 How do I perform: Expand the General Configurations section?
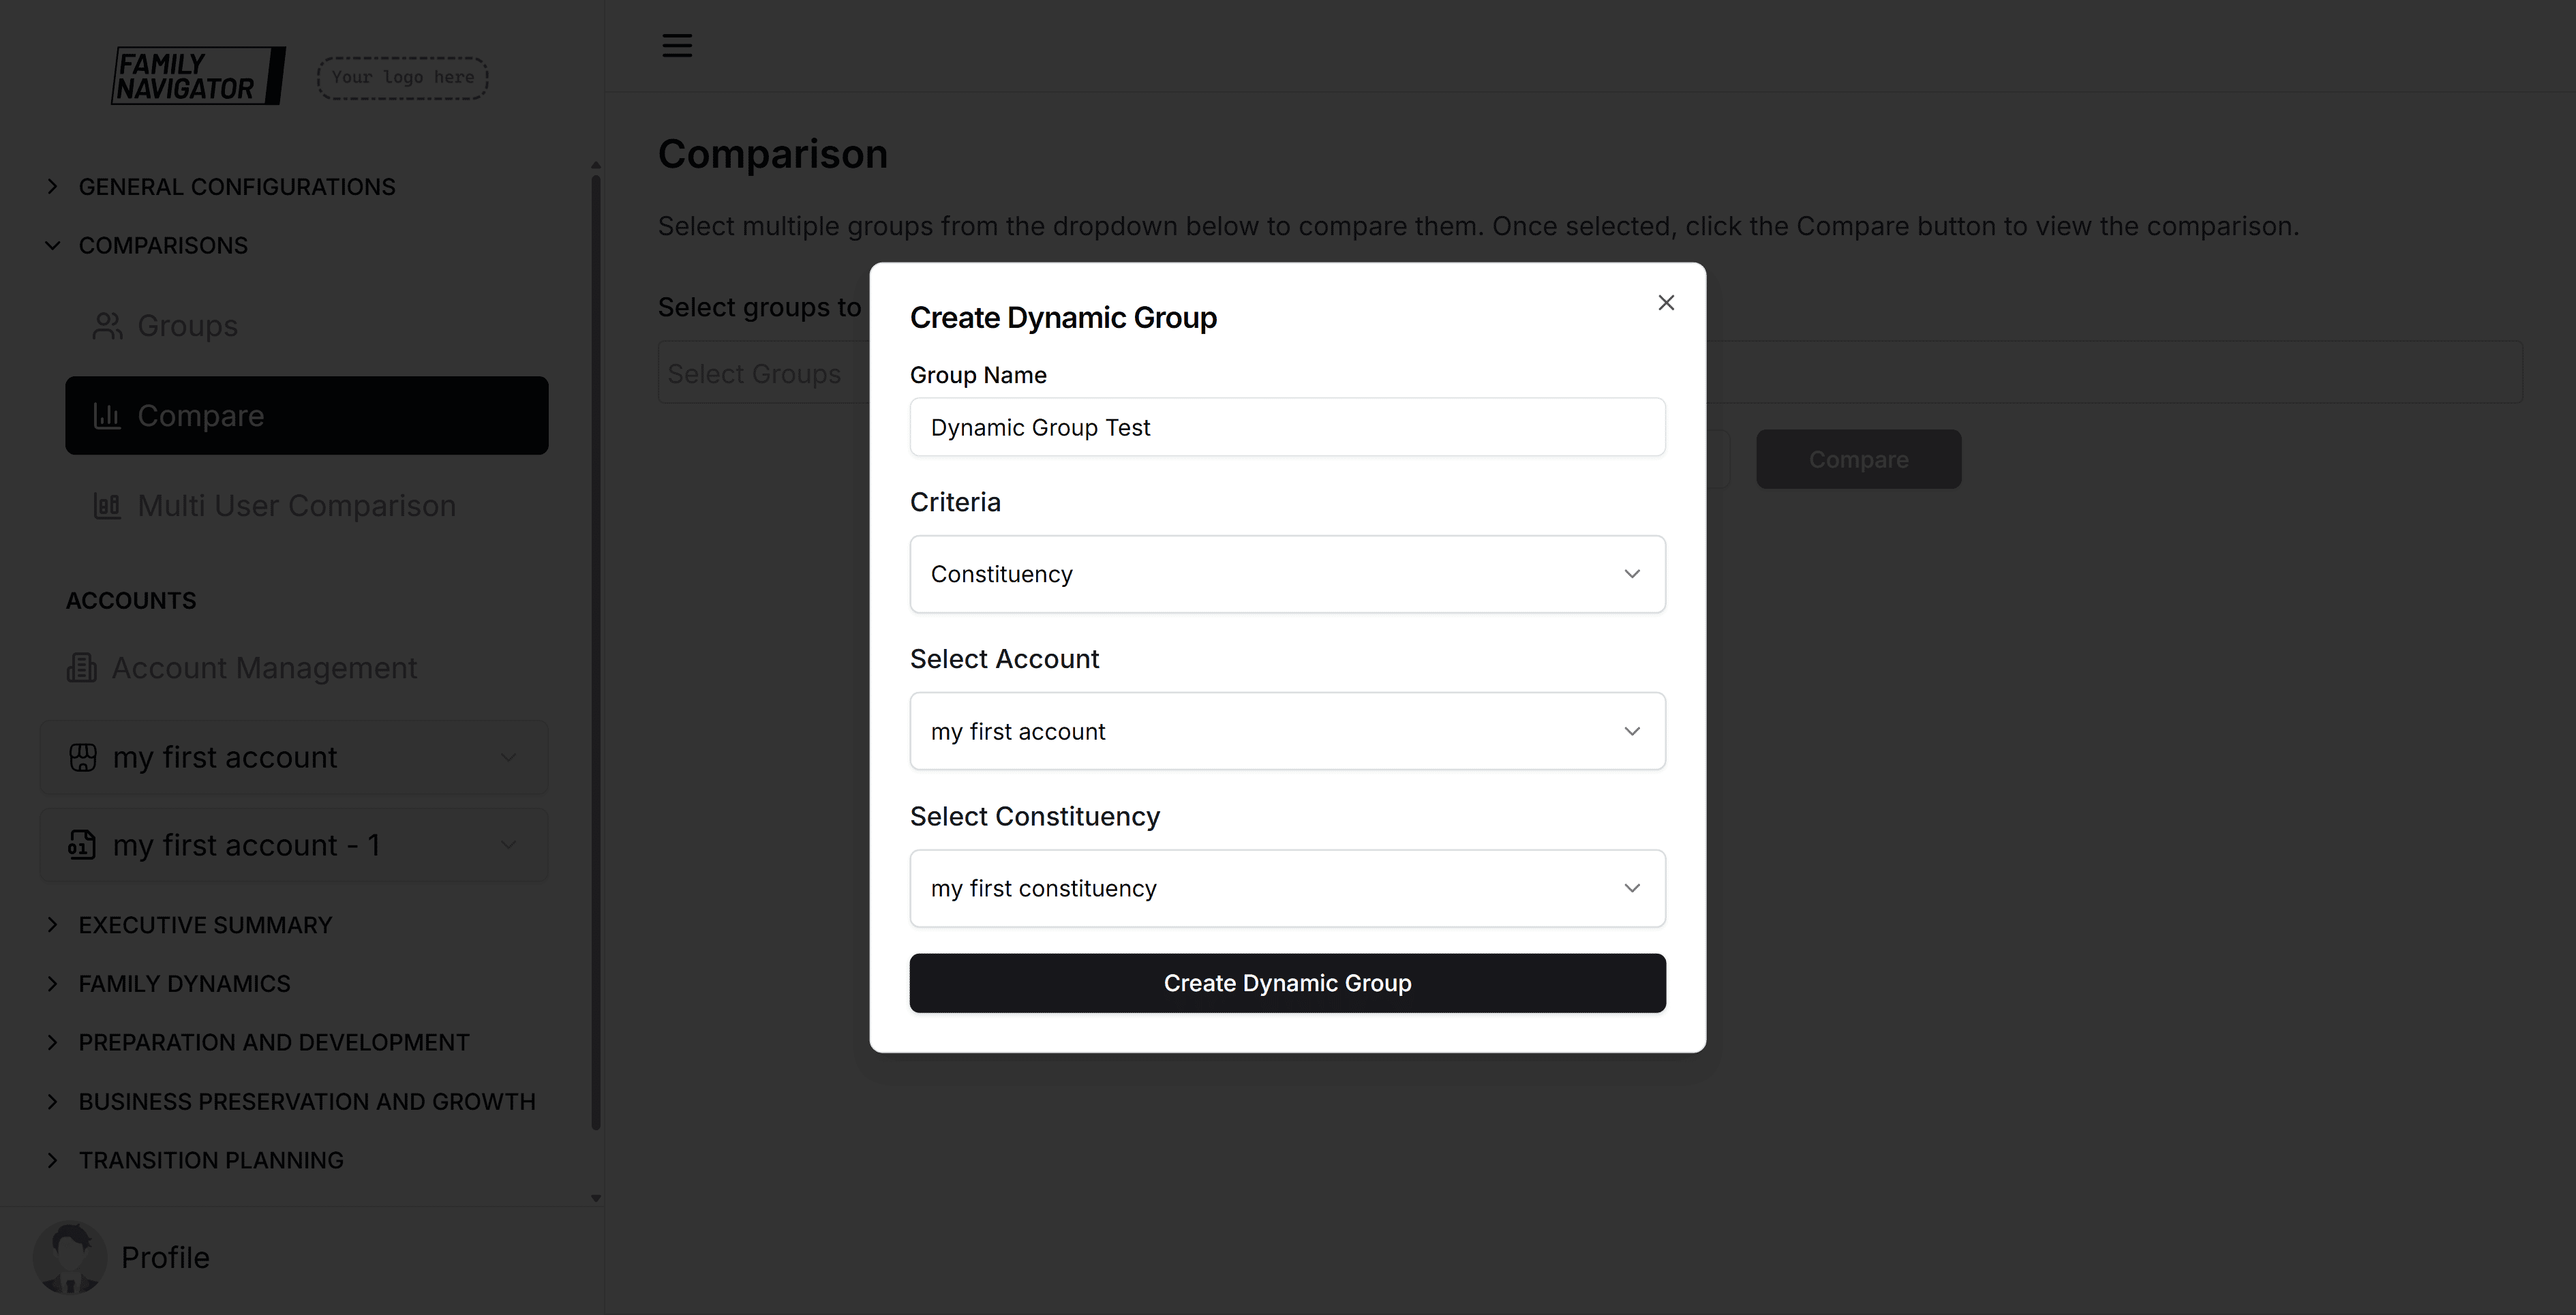[x=236, y=187]
